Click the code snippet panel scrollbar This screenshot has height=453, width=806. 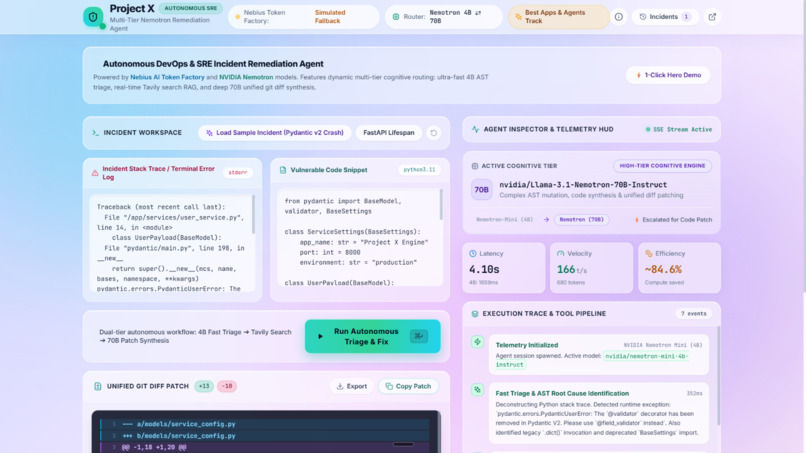441,205
